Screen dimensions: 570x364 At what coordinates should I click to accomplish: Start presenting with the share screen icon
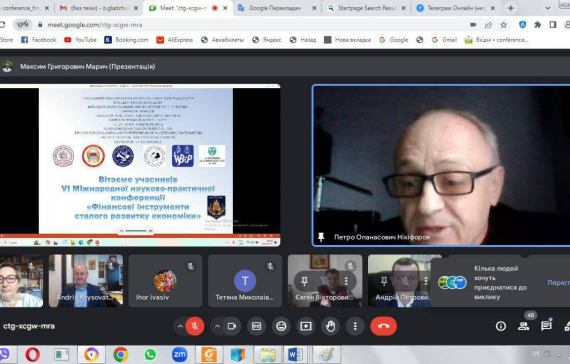[306, 326]
